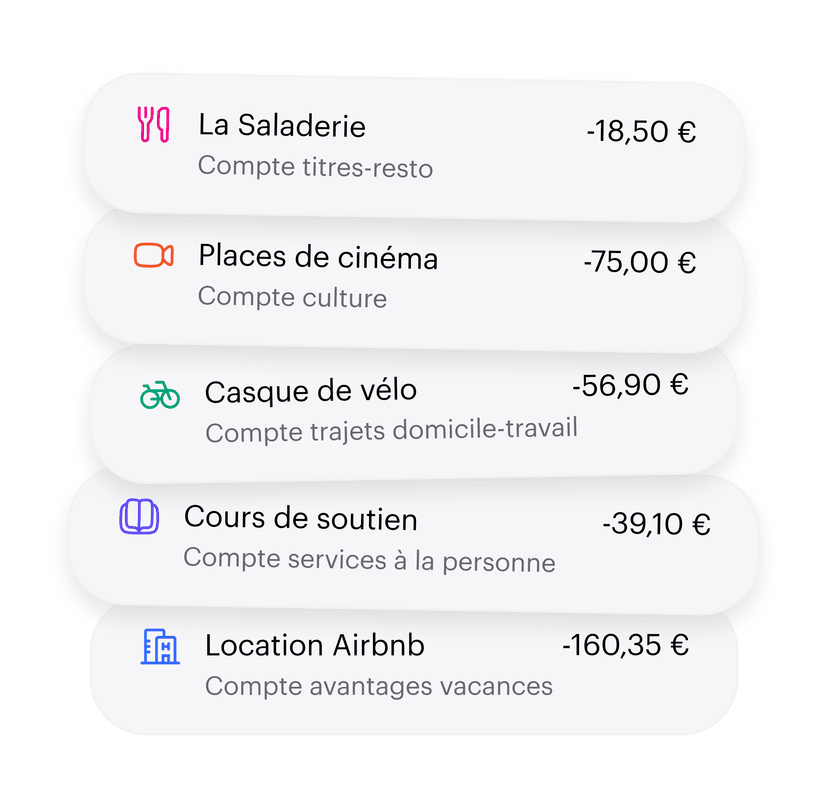Click the icon beside Casque de vélo
Image resolution: width=828 pixels, height=807 pixels.
[x=159, y=393]
